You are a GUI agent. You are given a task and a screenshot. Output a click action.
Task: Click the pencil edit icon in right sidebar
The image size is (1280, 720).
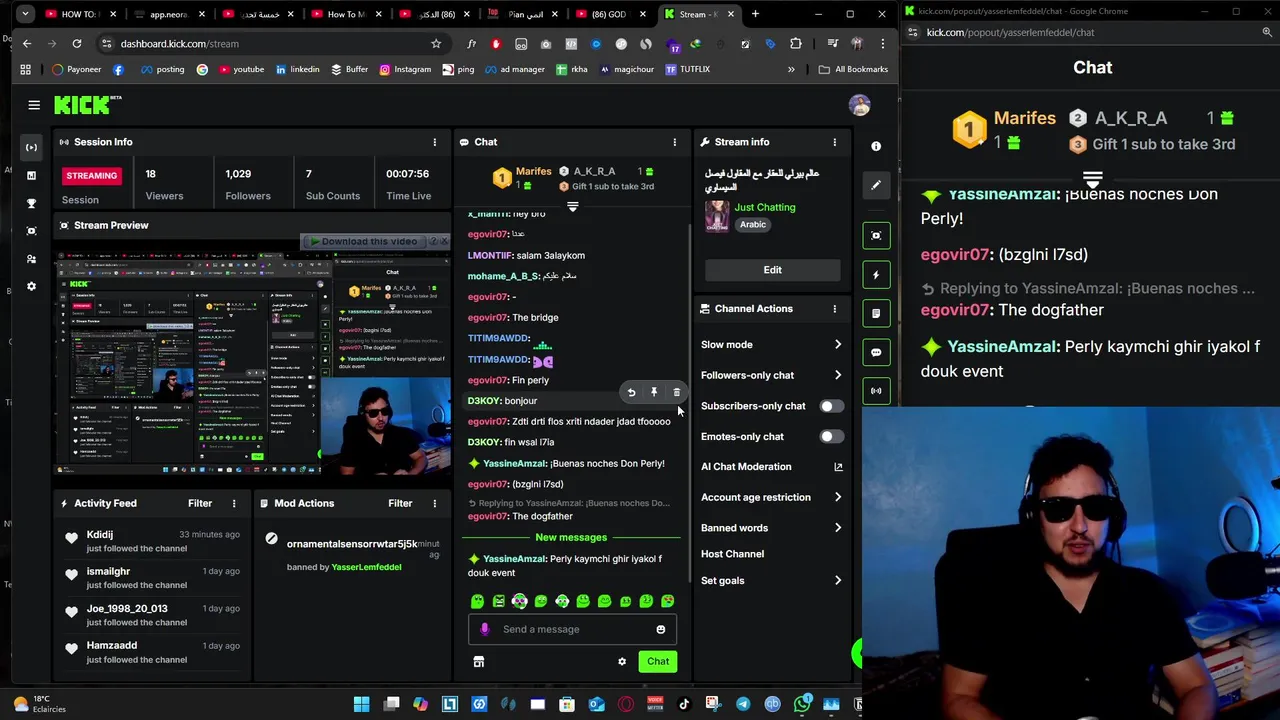[x=876, y=185]
